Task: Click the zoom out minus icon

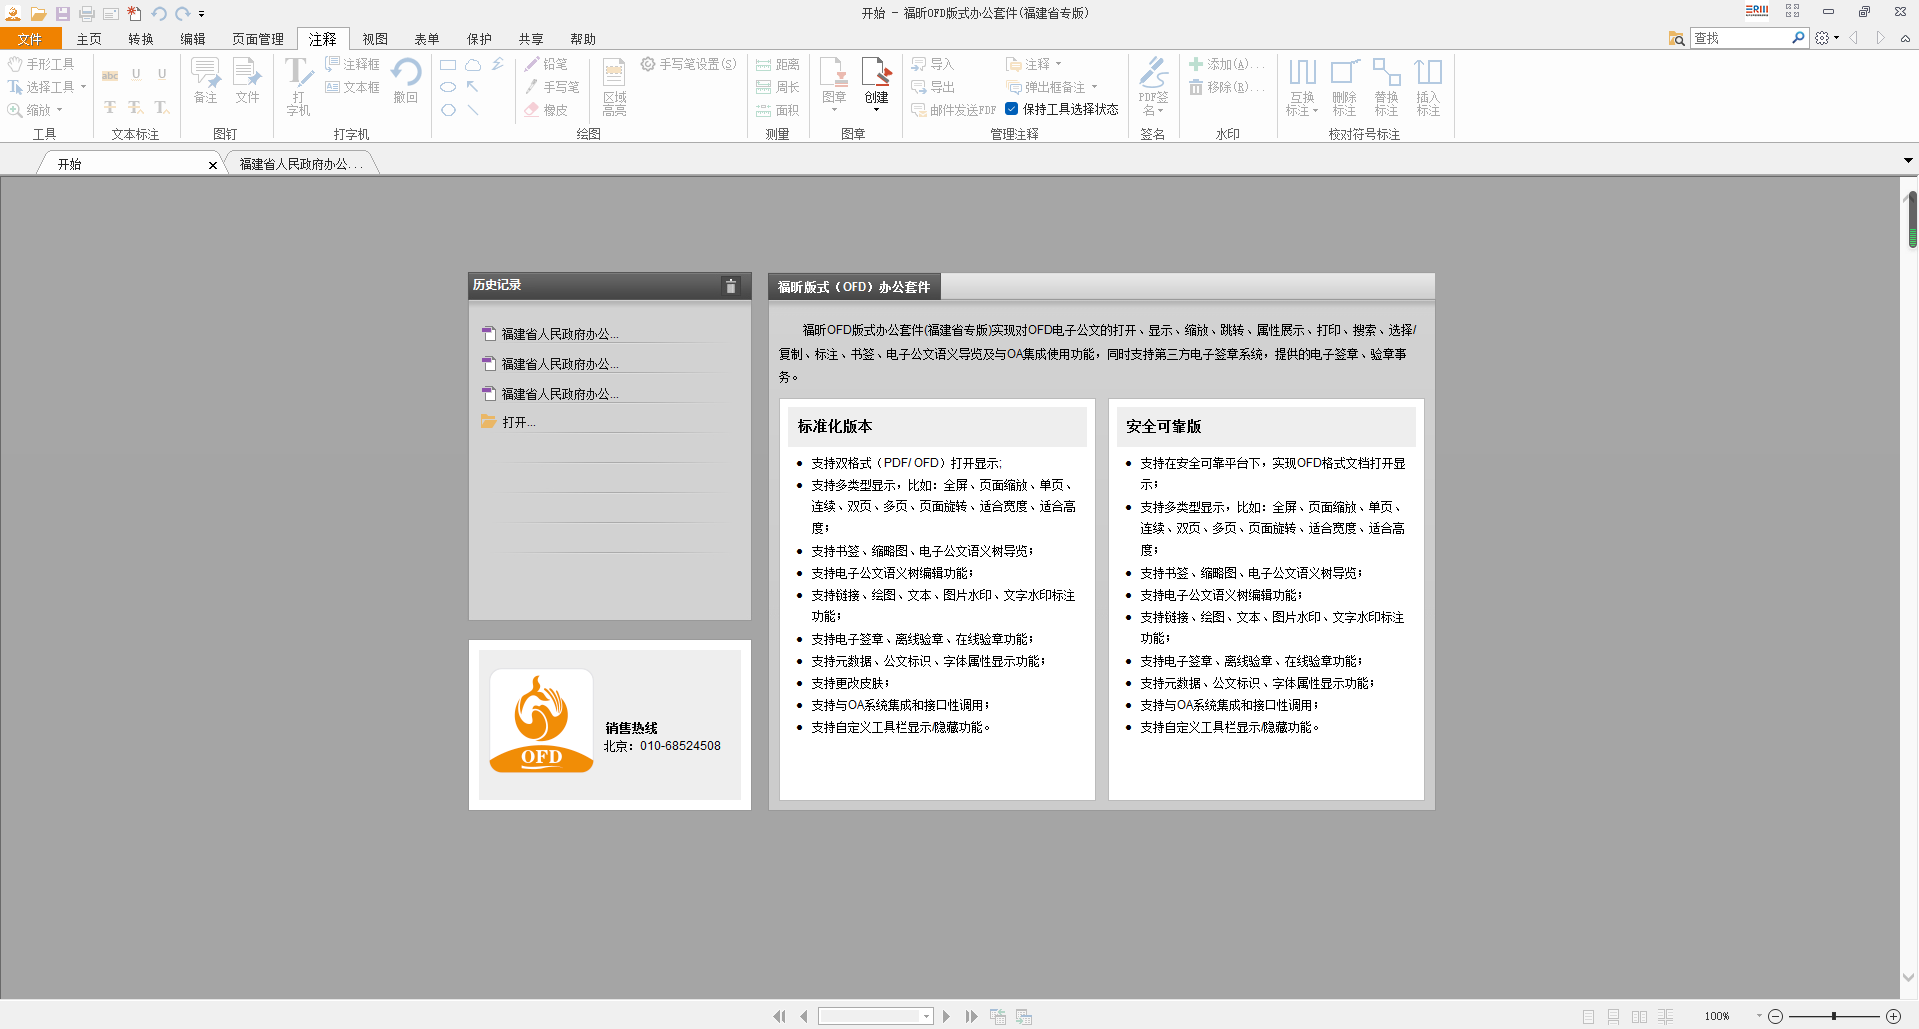Action: click(x=1775, y=1016)
